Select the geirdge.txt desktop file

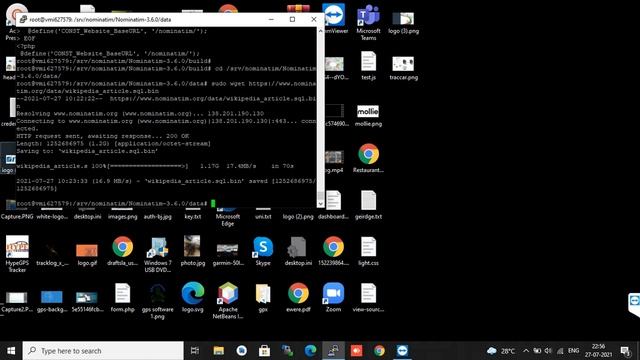click(368, 205)
